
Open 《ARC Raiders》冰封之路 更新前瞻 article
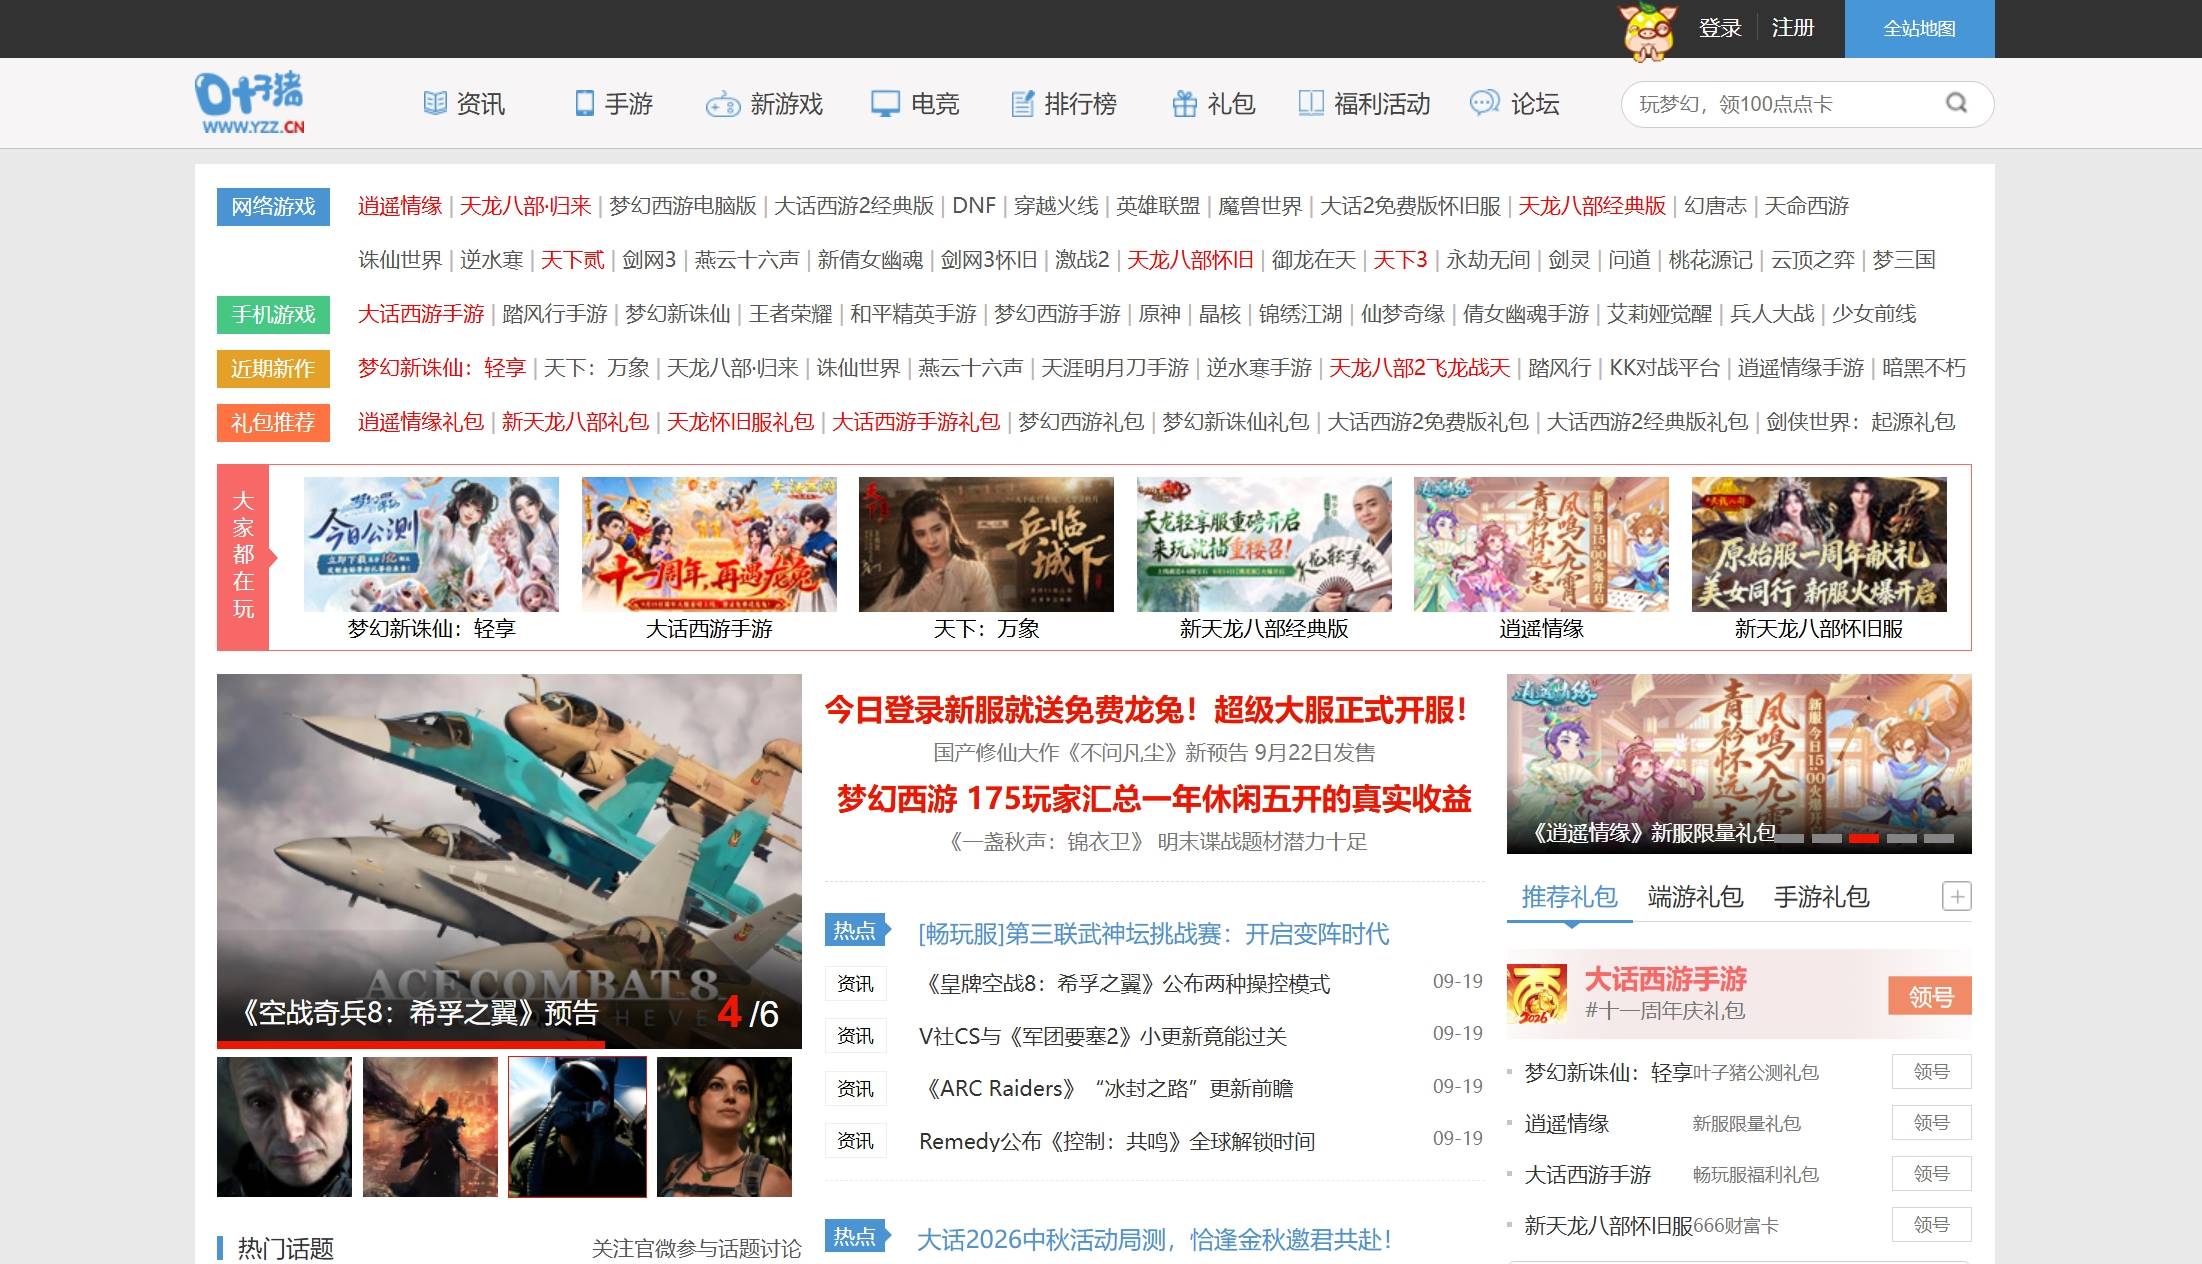[x=1105, y=1089]
